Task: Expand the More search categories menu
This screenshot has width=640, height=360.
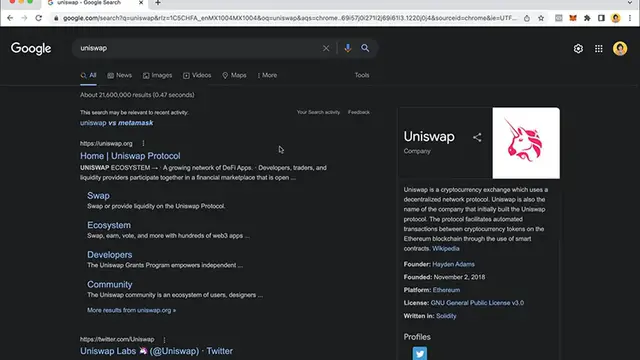Action: tap(267, 76)
